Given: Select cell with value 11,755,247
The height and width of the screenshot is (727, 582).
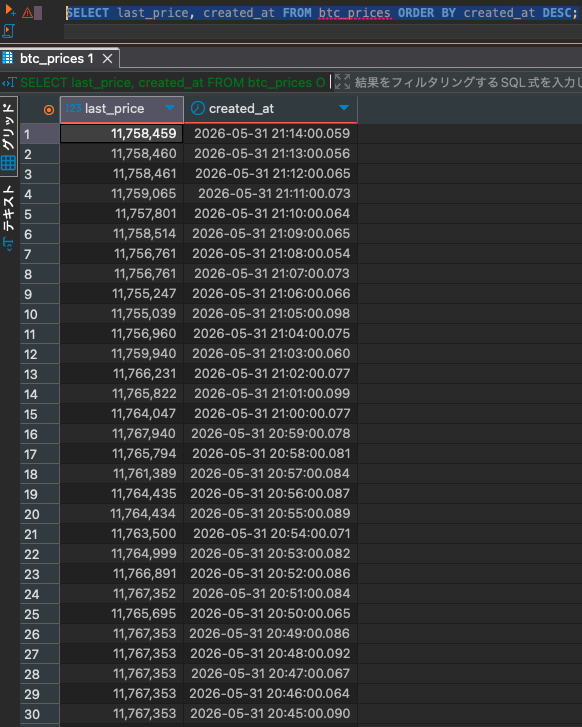Looking at the screenshot, I should (x=122, y=294).
